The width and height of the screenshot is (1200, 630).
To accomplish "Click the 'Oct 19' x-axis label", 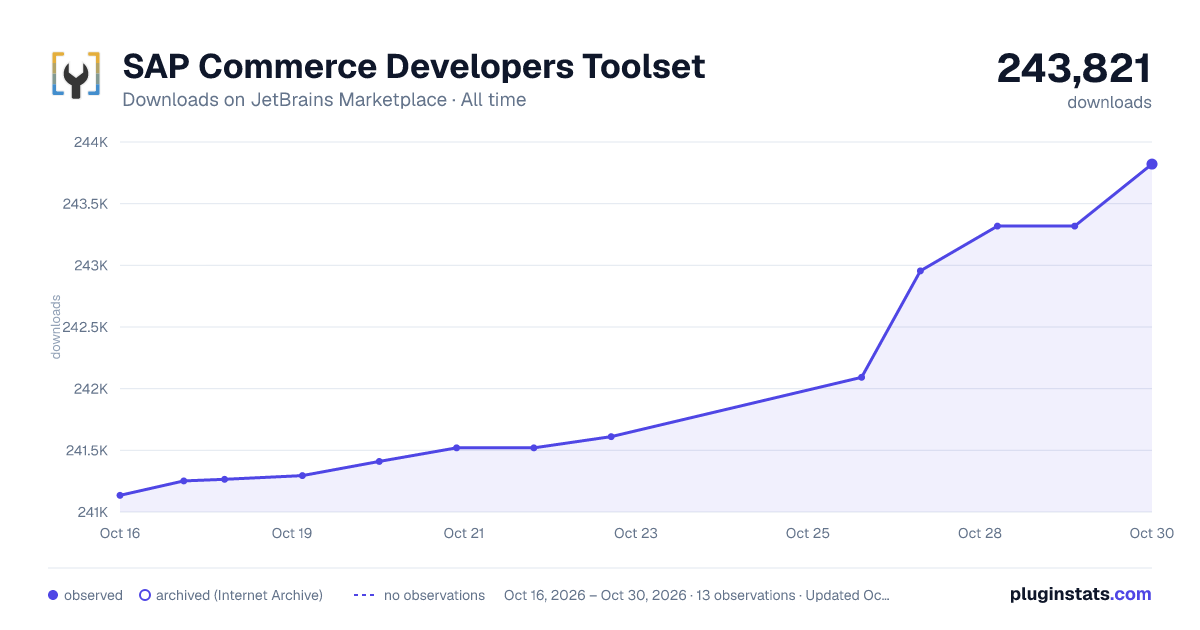I will (292, 533).
